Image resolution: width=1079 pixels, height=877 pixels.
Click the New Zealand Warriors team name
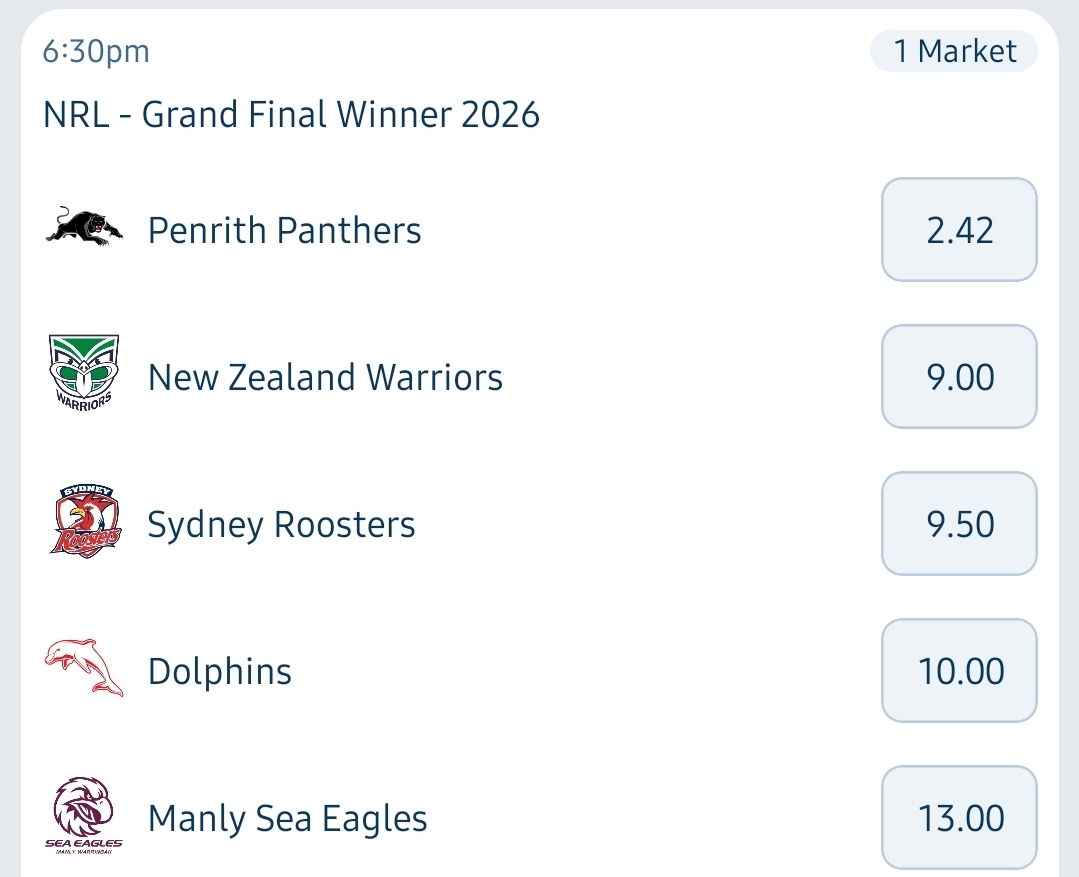click(325, 377)
